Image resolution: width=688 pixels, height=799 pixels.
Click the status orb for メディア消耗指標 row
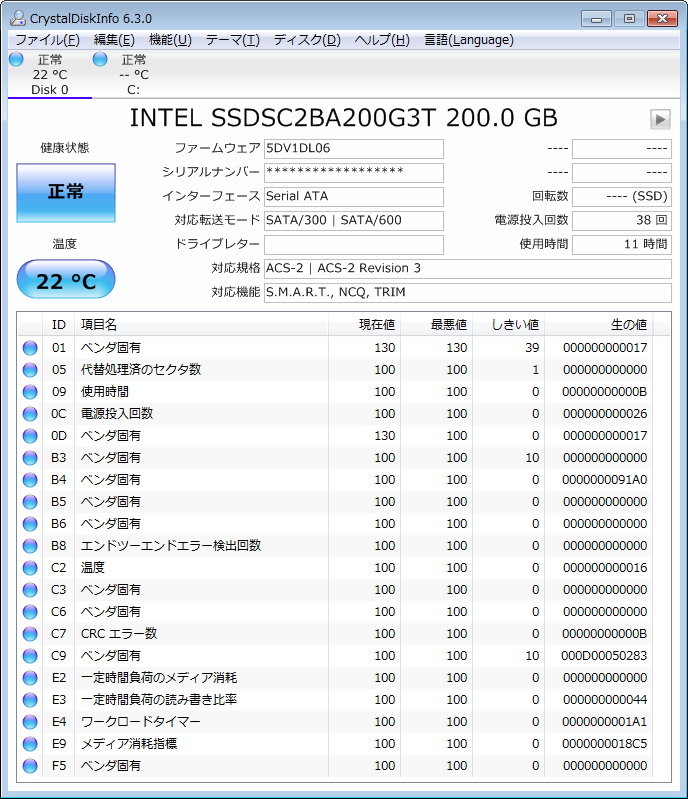pyautogui.click(x=30, y=743)
